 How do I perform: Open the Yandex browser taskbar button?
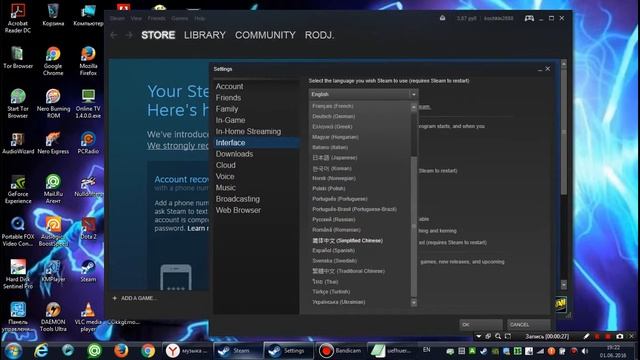[187, 351]
